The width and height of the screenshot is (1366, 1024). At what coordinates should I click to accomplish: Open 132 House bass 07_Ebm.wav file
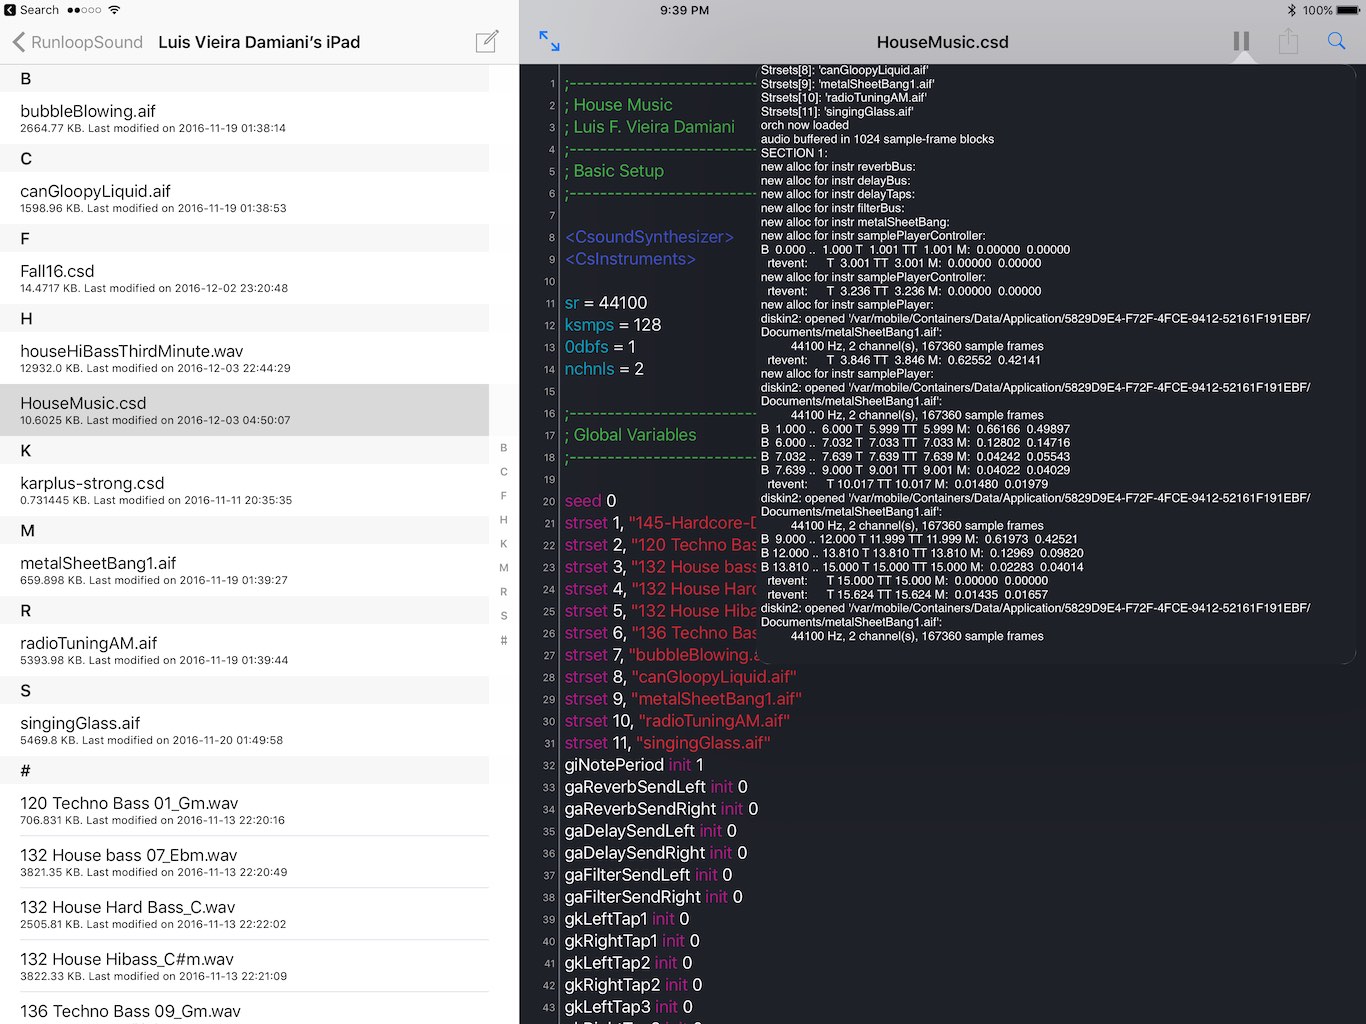coord(244,862)
